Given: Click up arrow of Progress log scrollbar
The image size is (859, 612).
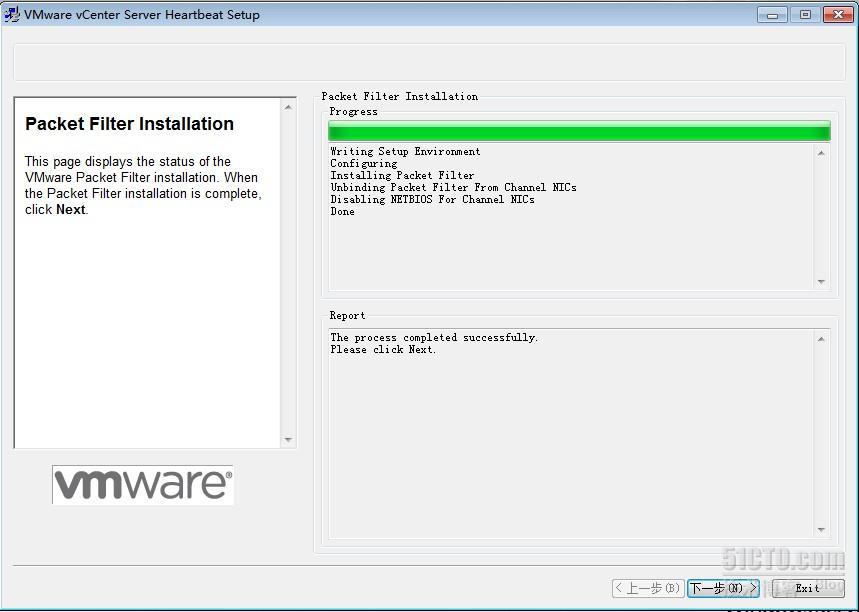Looking at the screenshot, I should click(x=821, y=153).
